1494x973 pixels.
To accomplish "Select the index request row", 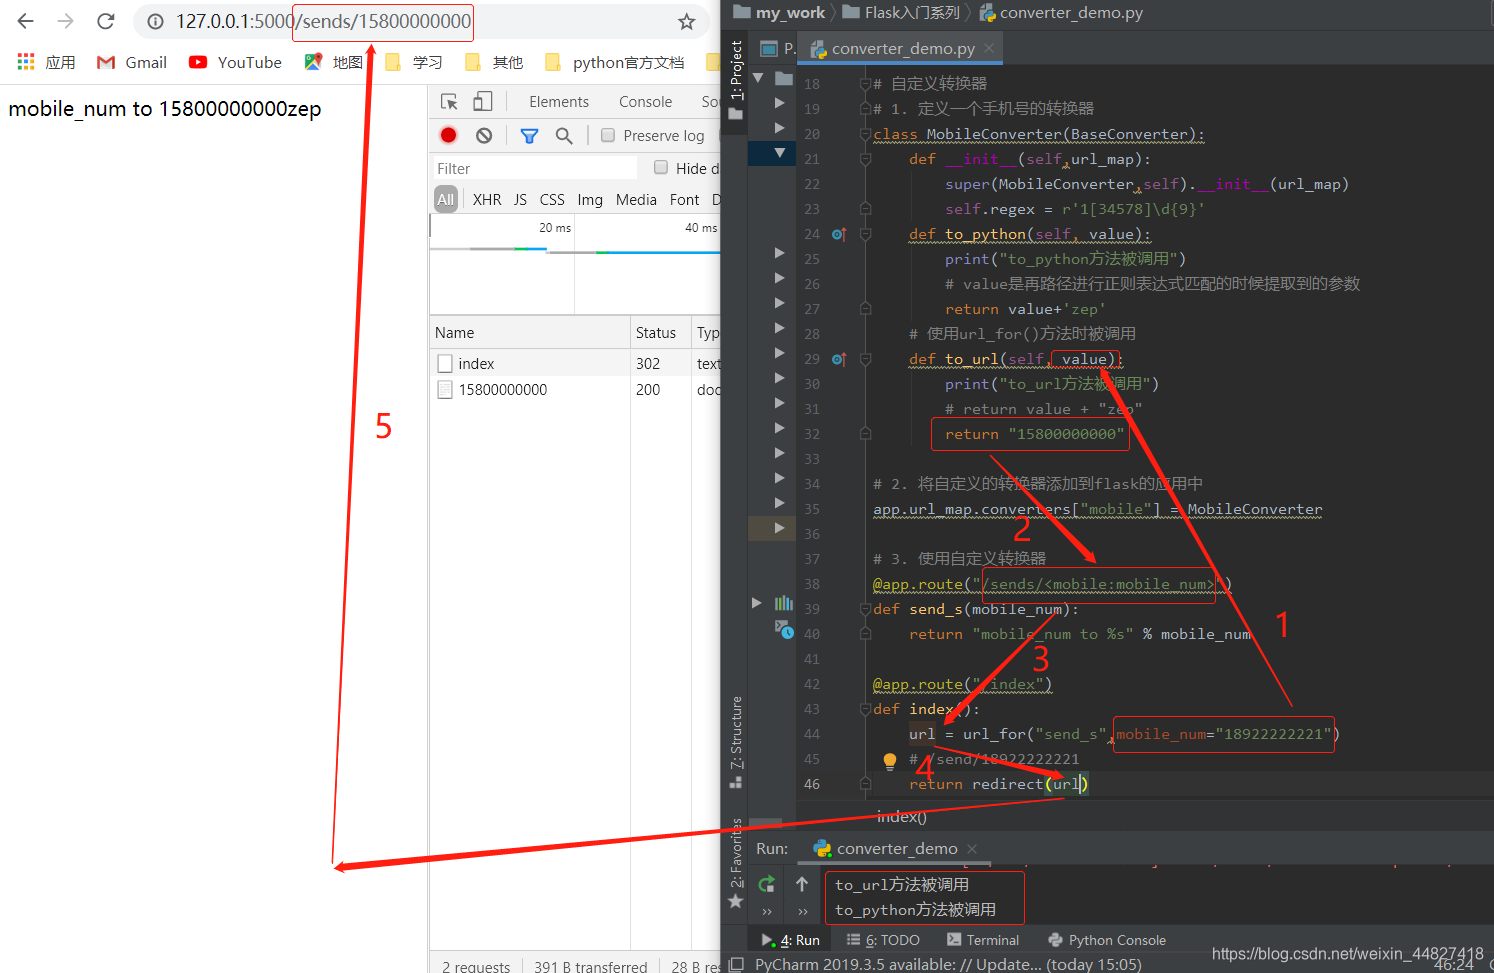I will point(575,363).
